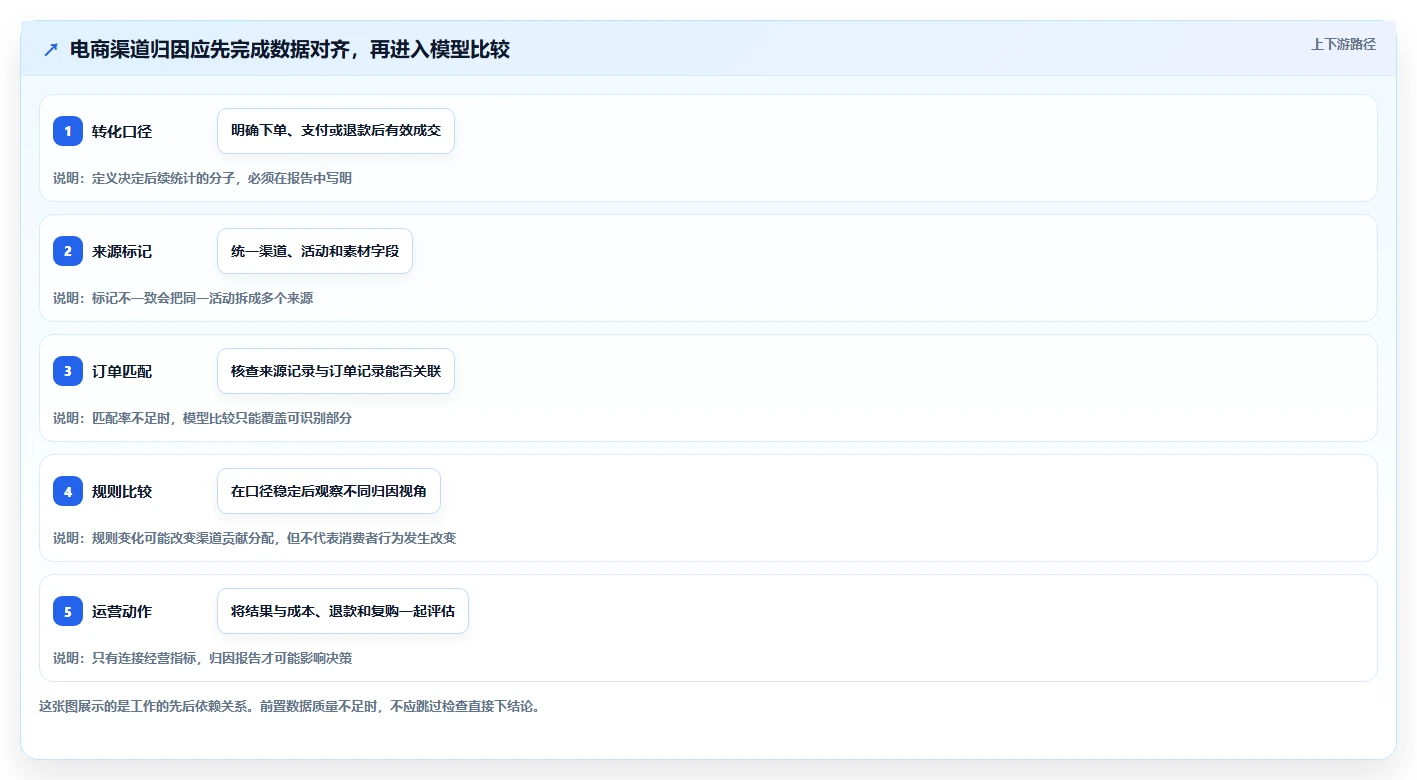The image size is (1417, 780).
Task: Click the arrow icon beside the title
Action: pyautogui.click(x=51, y=49)
